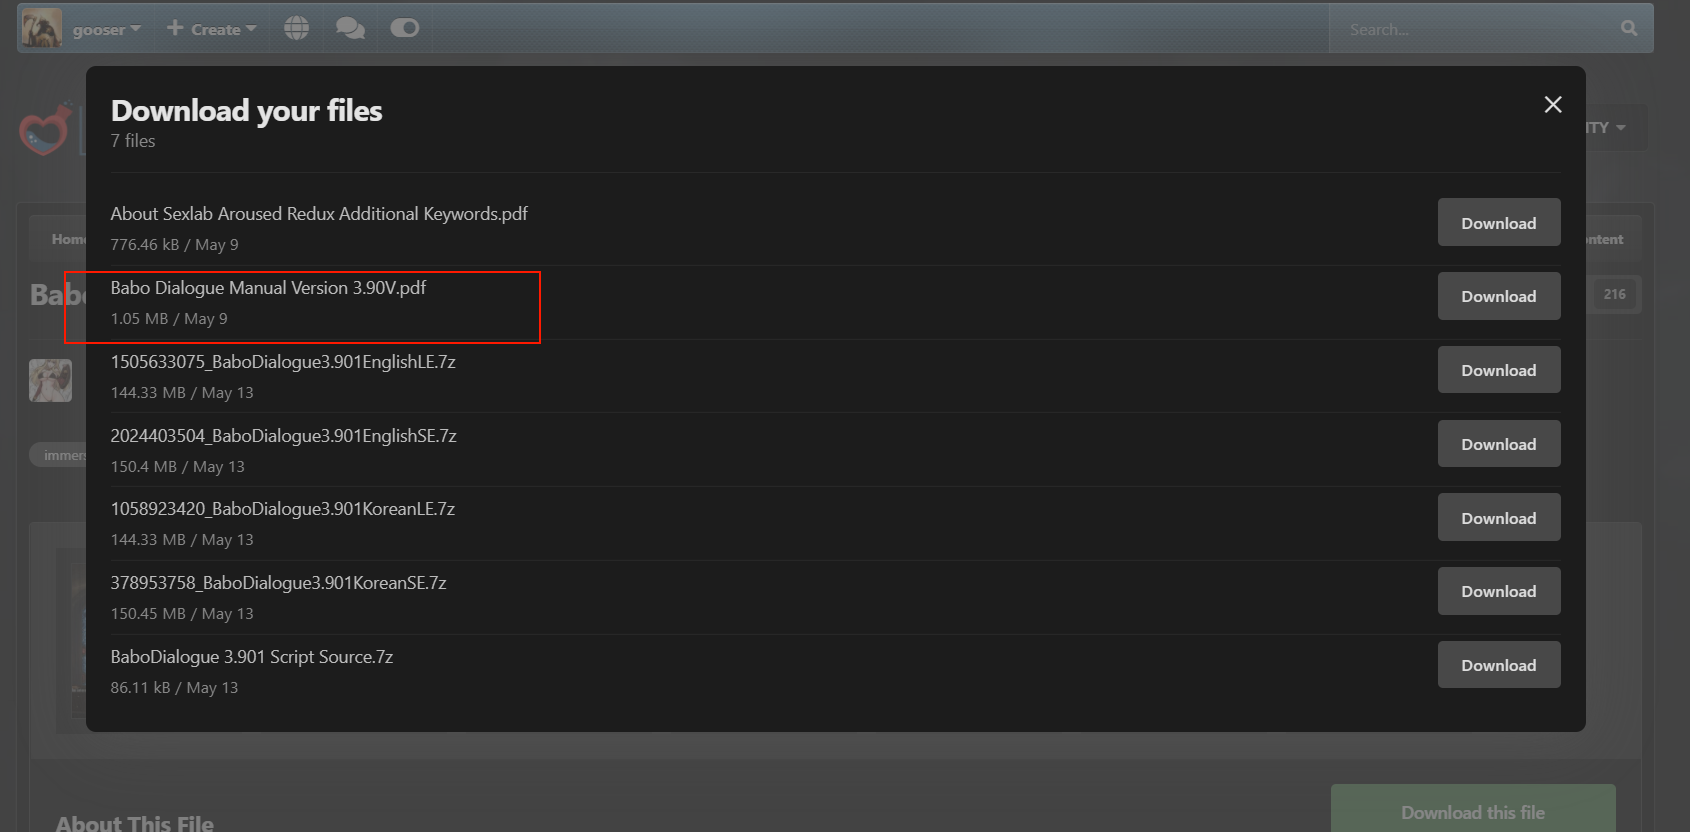
Task: Toggle the theme switch in header
Action: click(x=404, y=28)
